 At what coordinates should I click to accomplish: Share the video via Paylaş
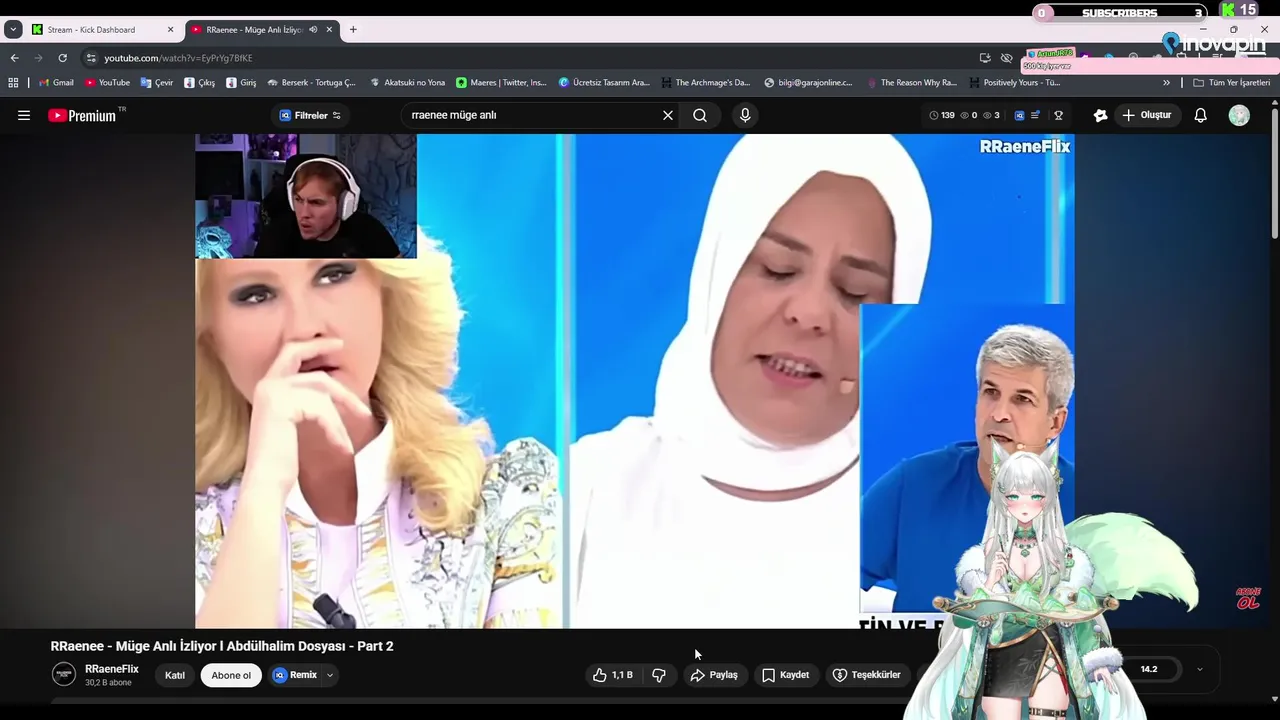pos(714,675)
